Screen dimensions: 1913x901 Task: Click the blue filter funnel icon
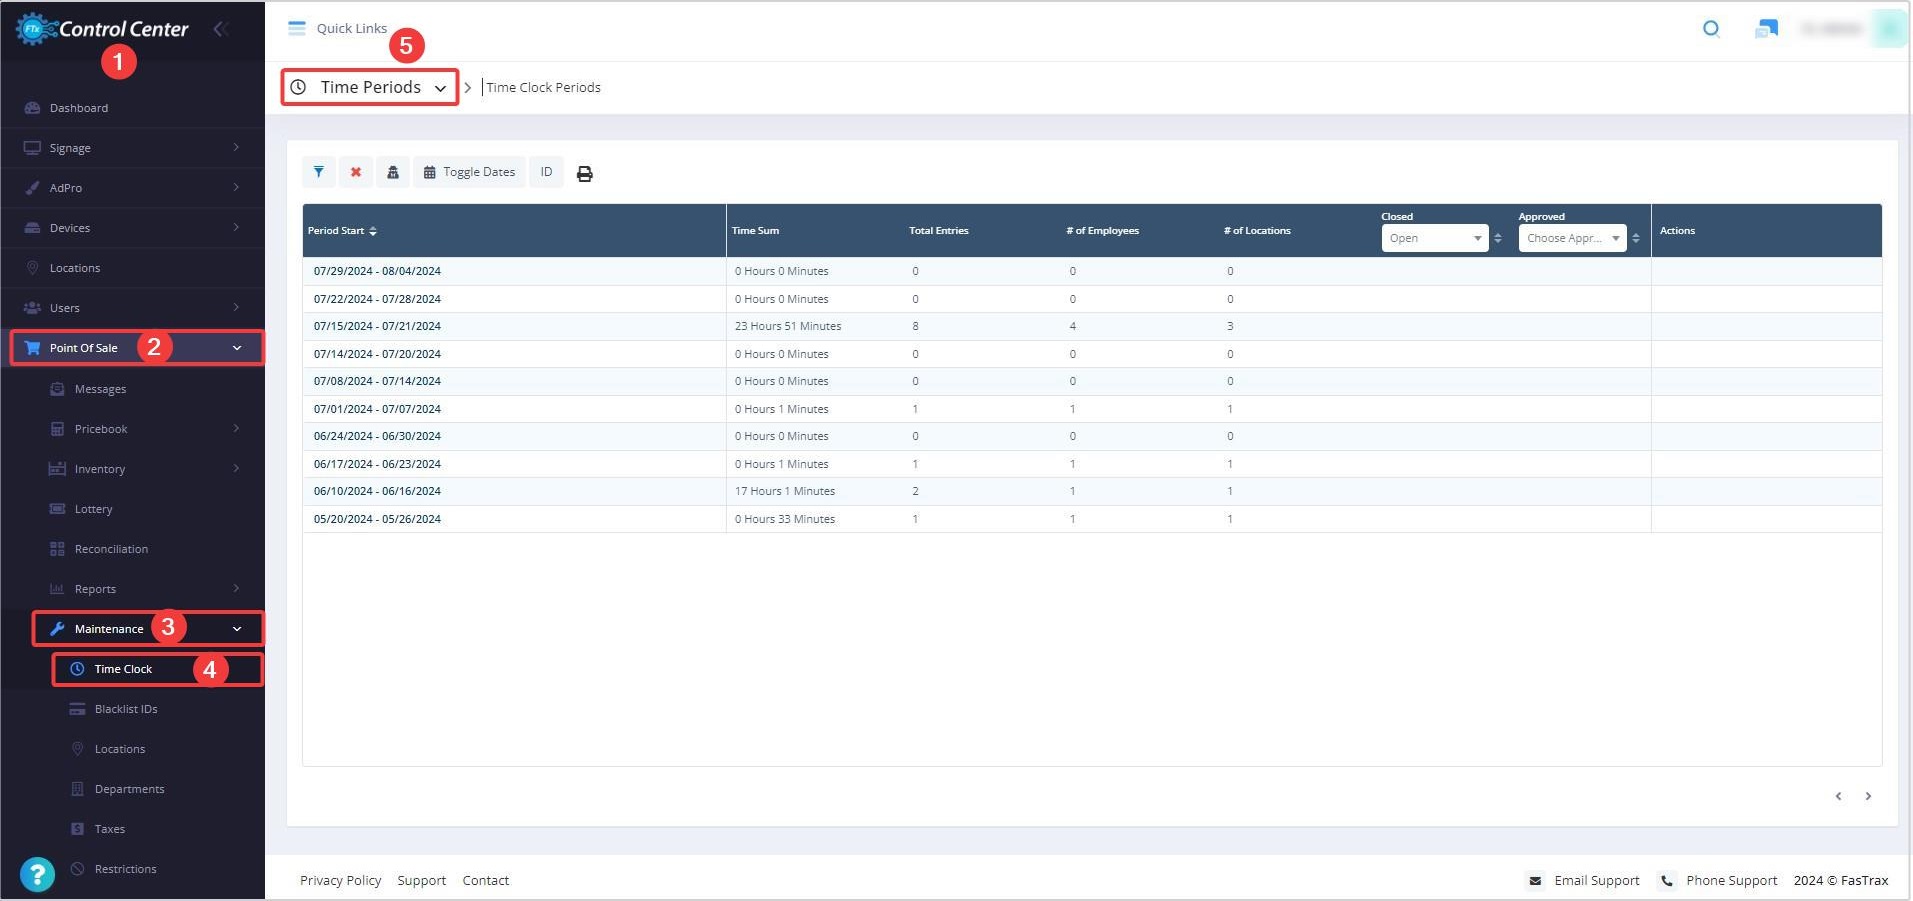(318, 172)
